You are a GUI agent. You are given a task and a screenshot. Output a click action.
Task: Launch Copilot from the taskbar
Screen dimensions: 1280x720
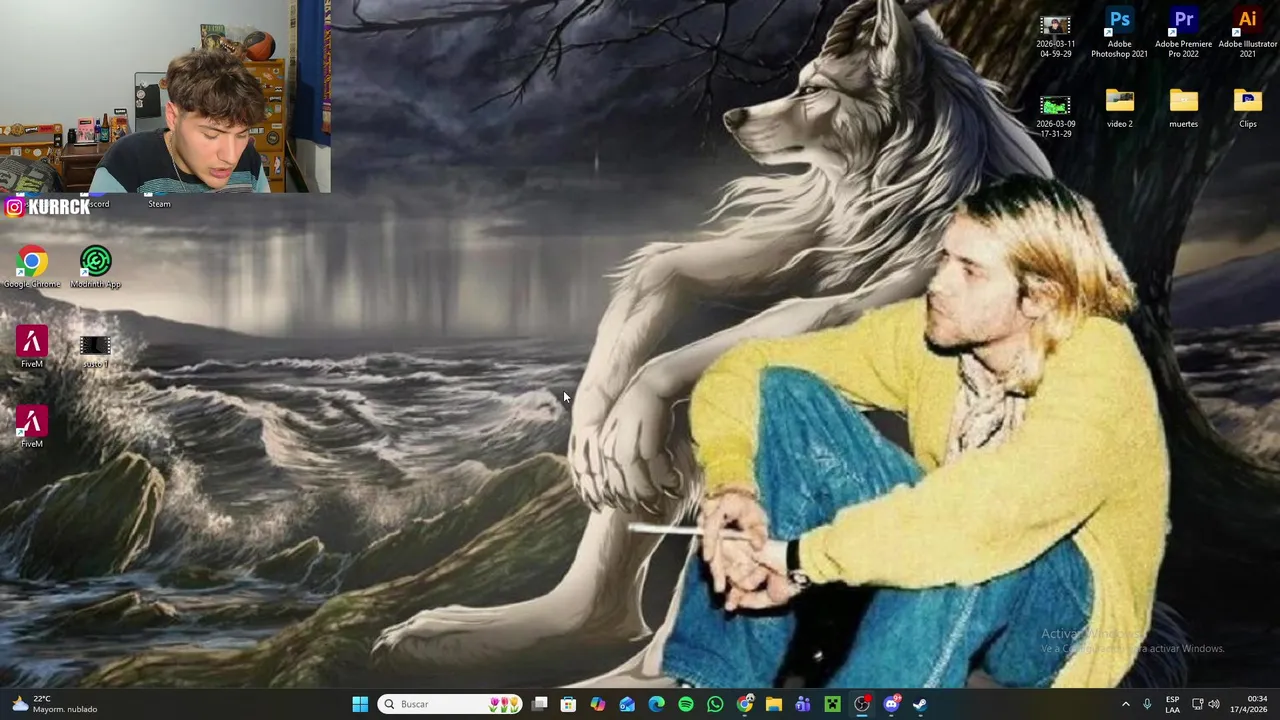[x=598, y=704]
